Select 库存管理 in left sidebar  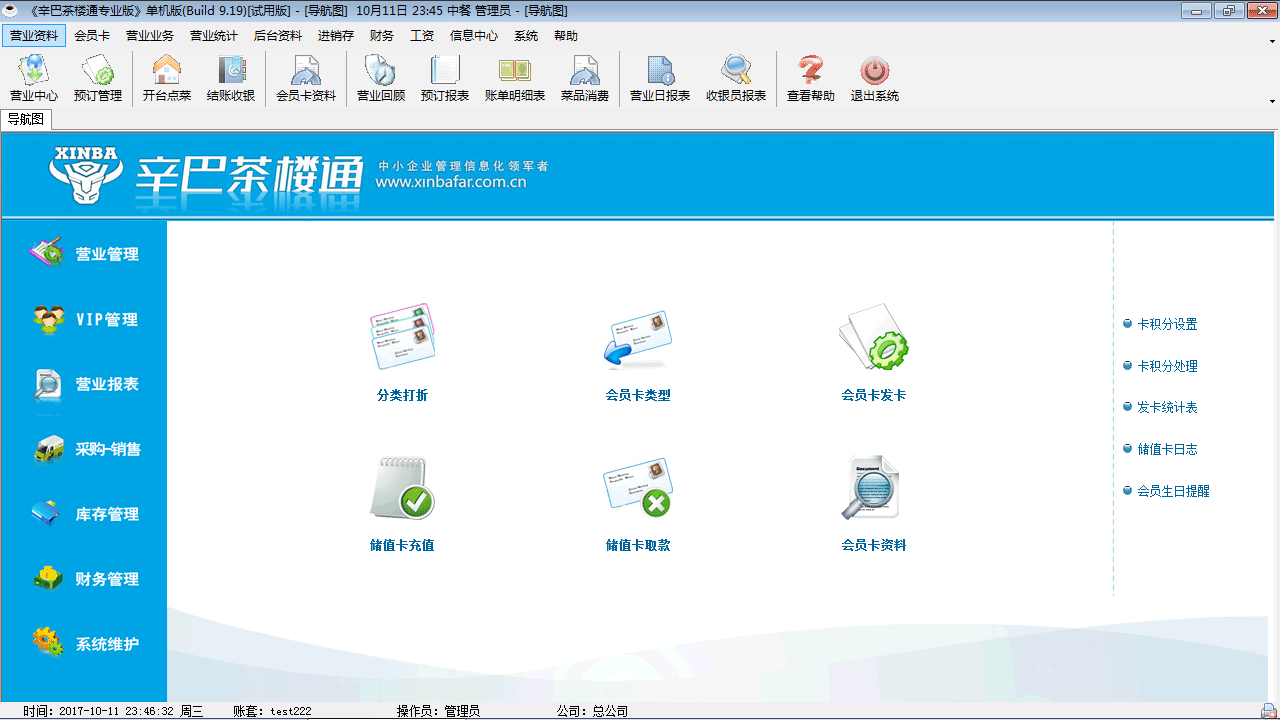pyautogui.click(x=84, y=514)
